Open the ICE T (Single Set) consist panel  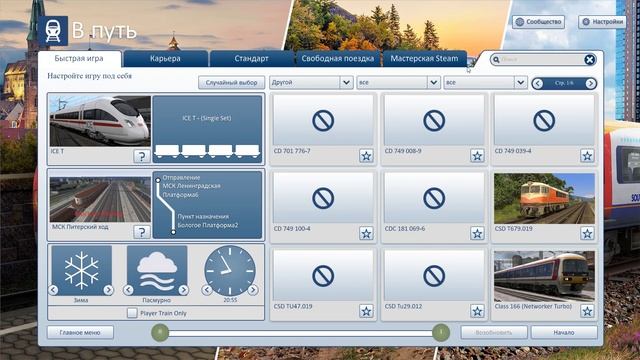point(207,129)
